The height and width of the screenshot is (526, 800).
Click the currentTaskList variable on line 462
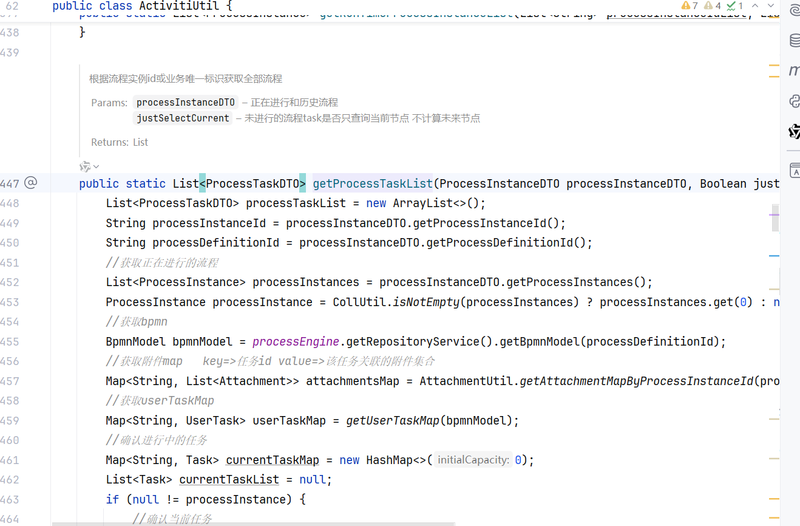point(229,480)
